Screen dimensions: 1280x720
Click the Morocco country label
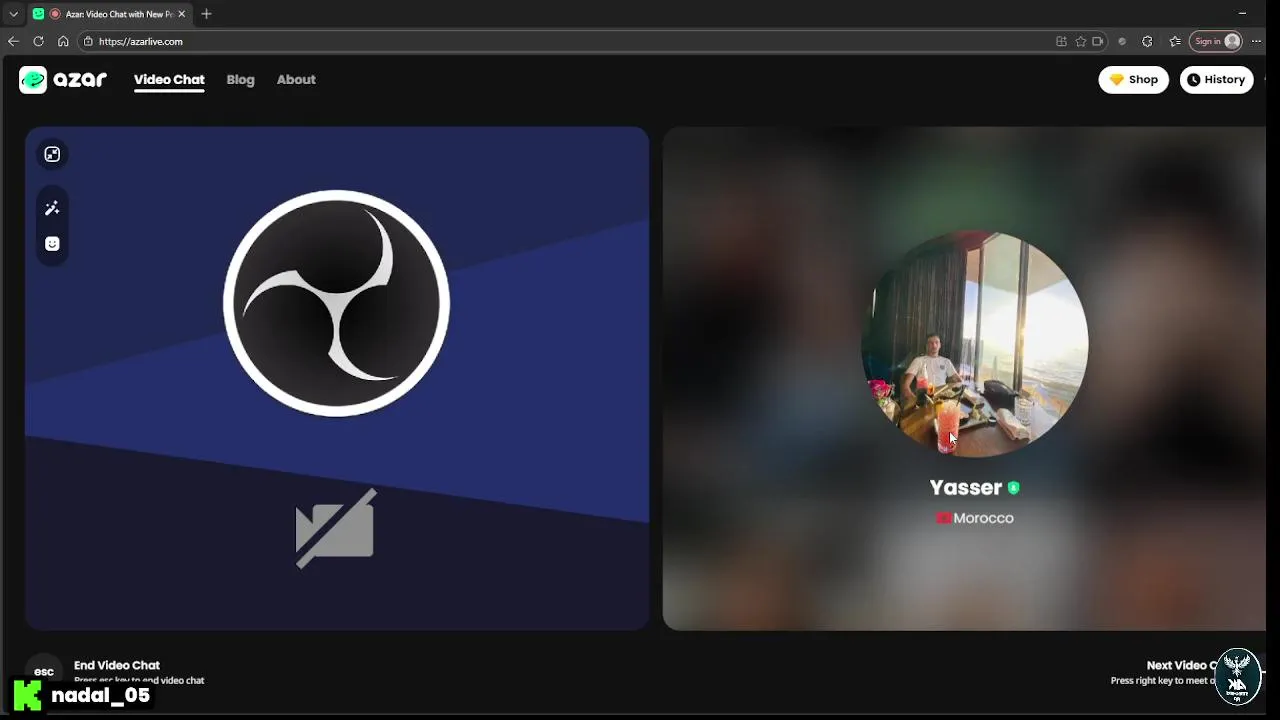pos(975,518)
